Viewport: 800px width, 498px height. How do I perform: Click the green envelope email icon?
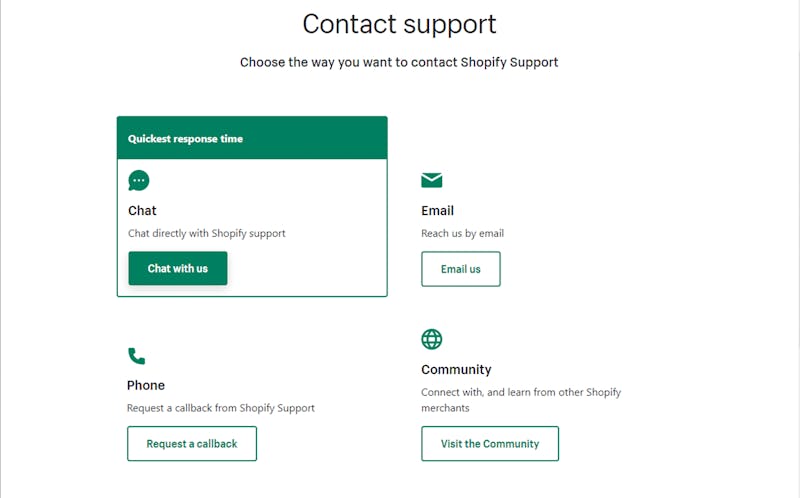[432, 180]
